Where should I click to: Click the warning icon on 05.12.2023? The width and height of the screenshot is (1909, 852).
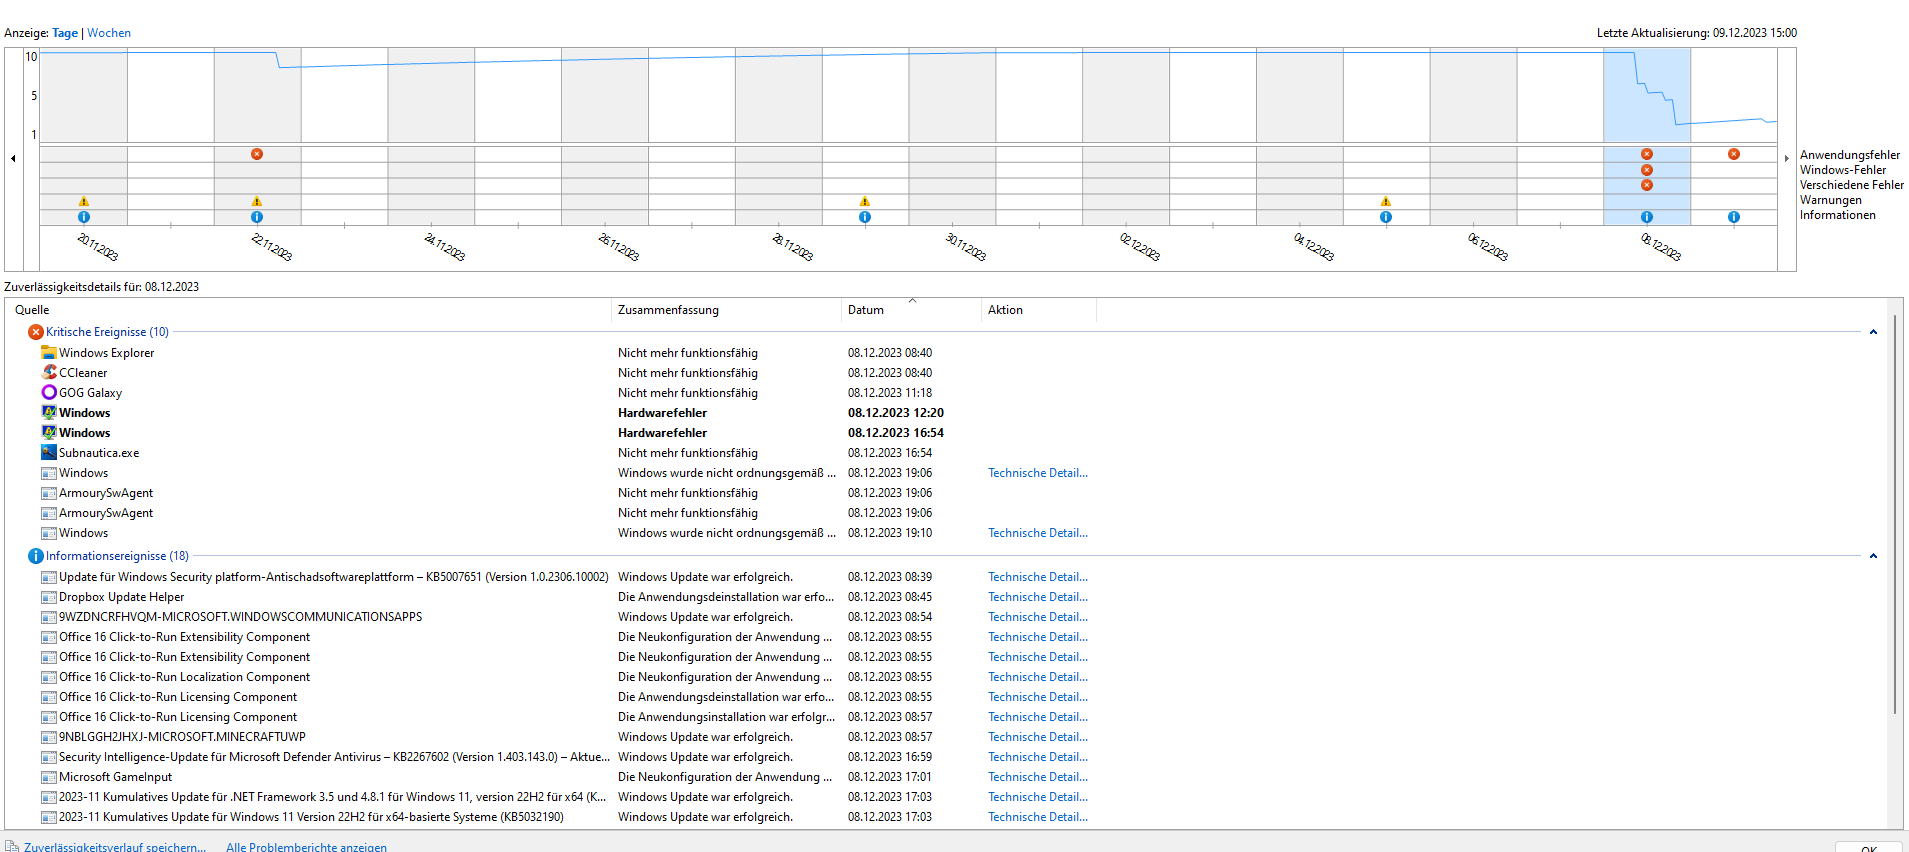click(x=1386, y=201)
